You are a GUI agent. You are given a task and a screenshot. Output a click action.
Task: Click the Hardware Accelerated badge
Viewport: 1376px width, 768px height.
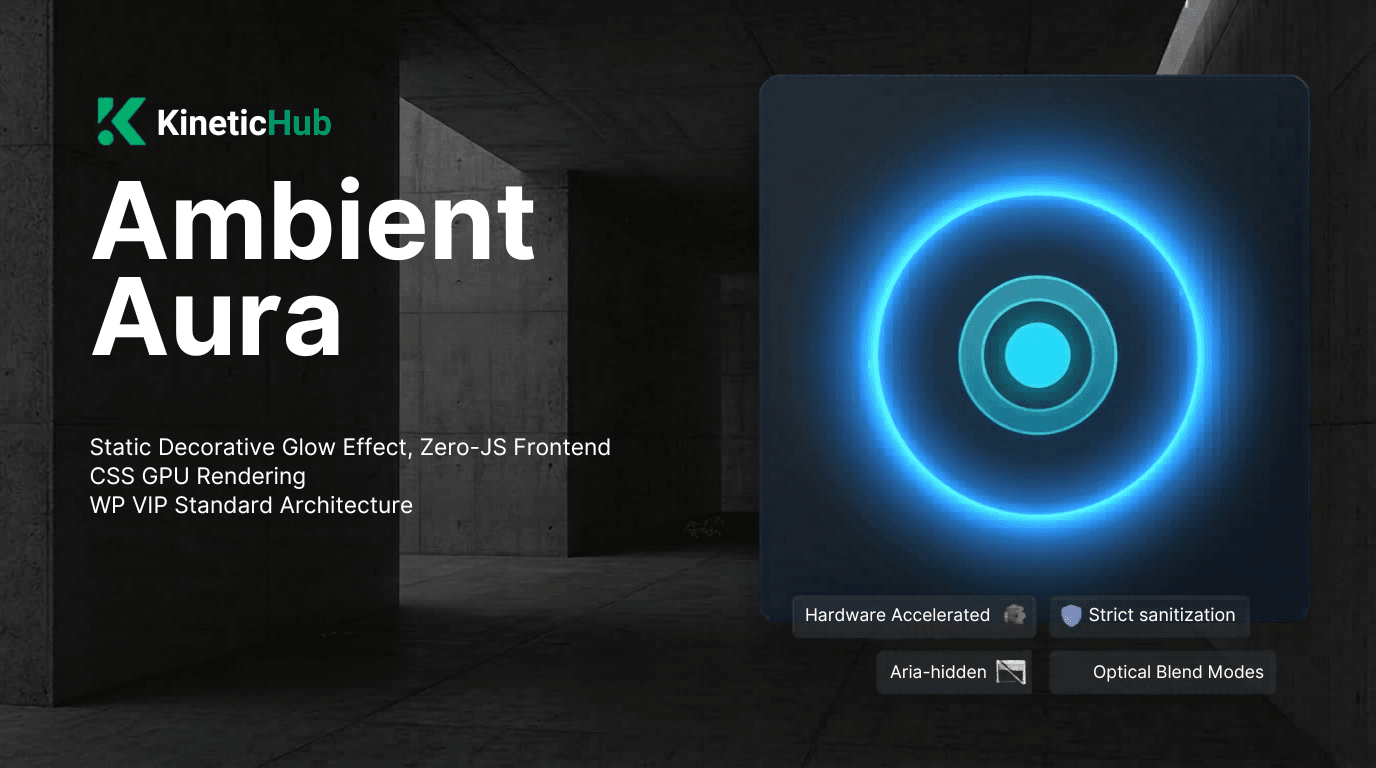(914, 615)
